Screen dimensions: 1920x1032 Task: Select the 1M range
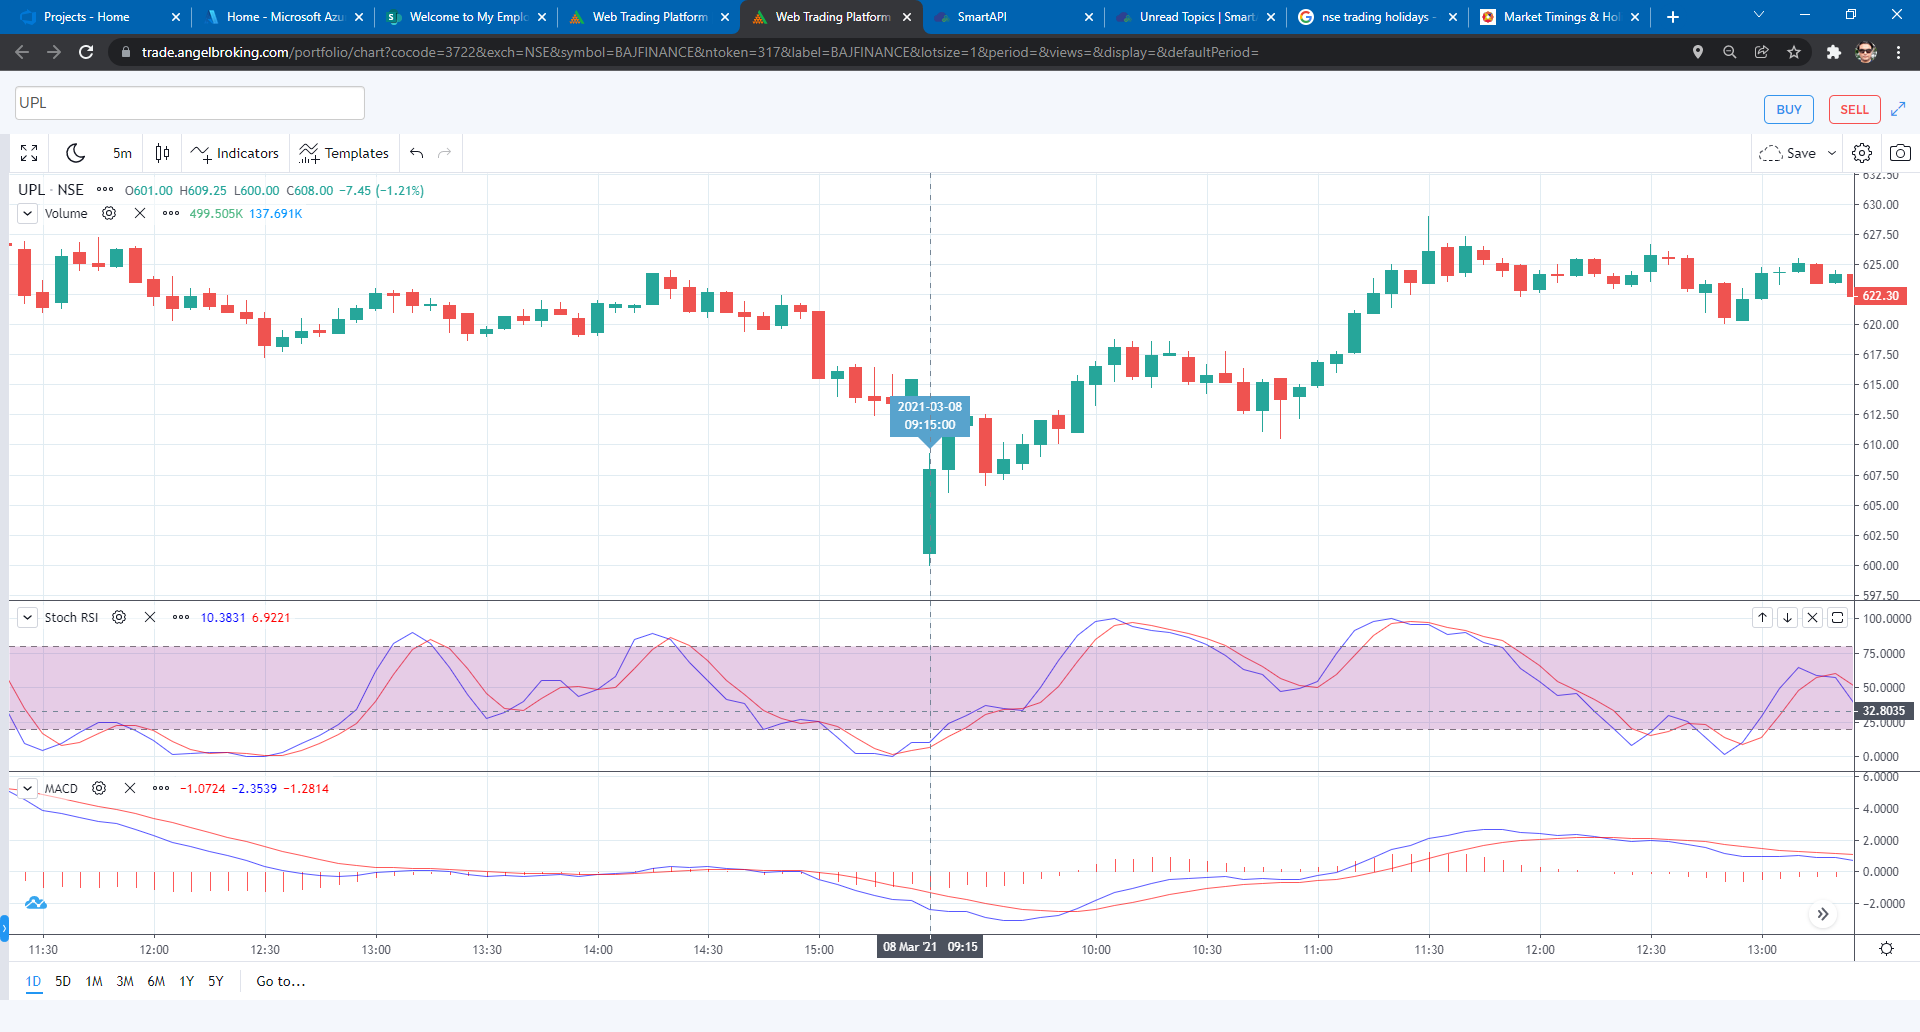pyautogui.click(x=94, y=981)
